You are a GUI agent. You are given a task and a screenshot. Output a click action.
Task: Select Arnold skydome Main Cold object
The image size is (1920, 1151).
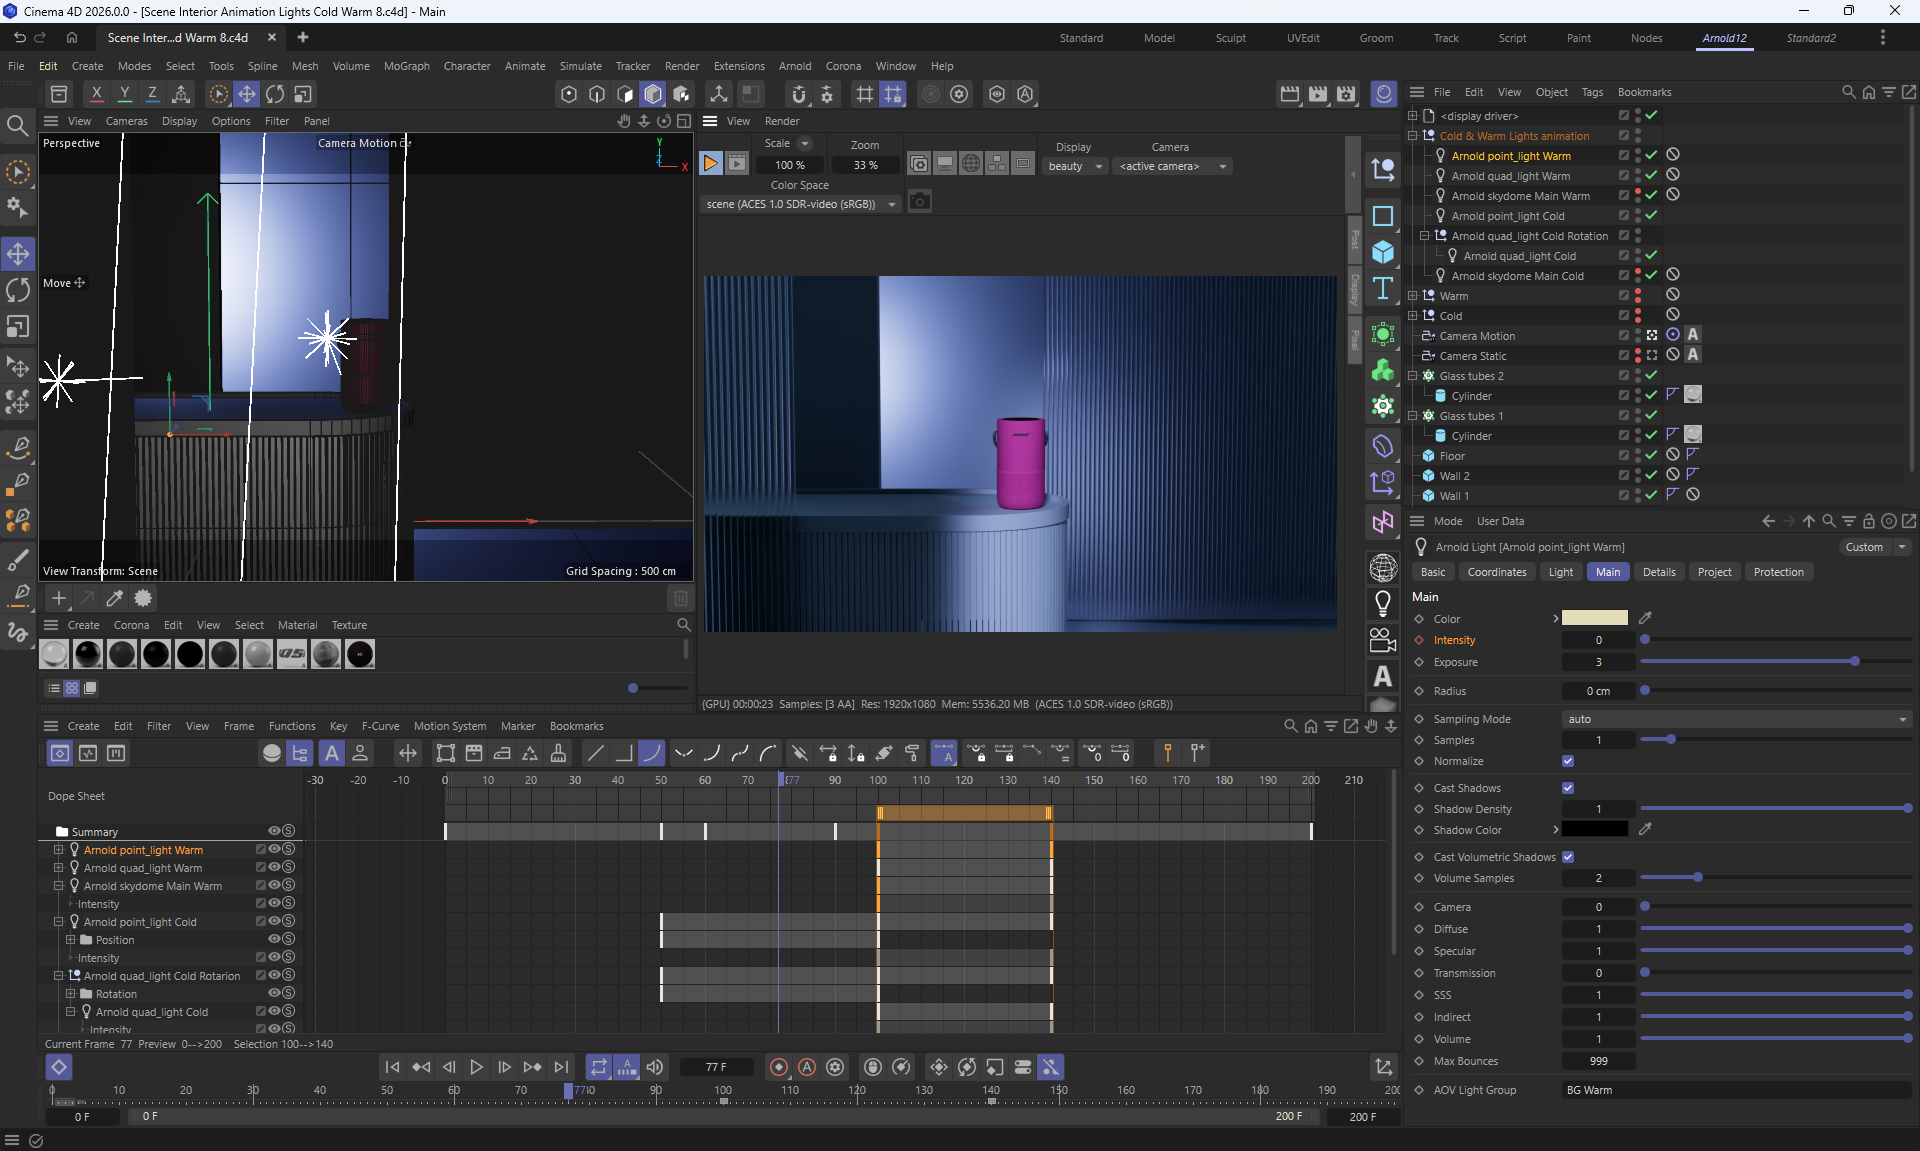pos(1517,276)
